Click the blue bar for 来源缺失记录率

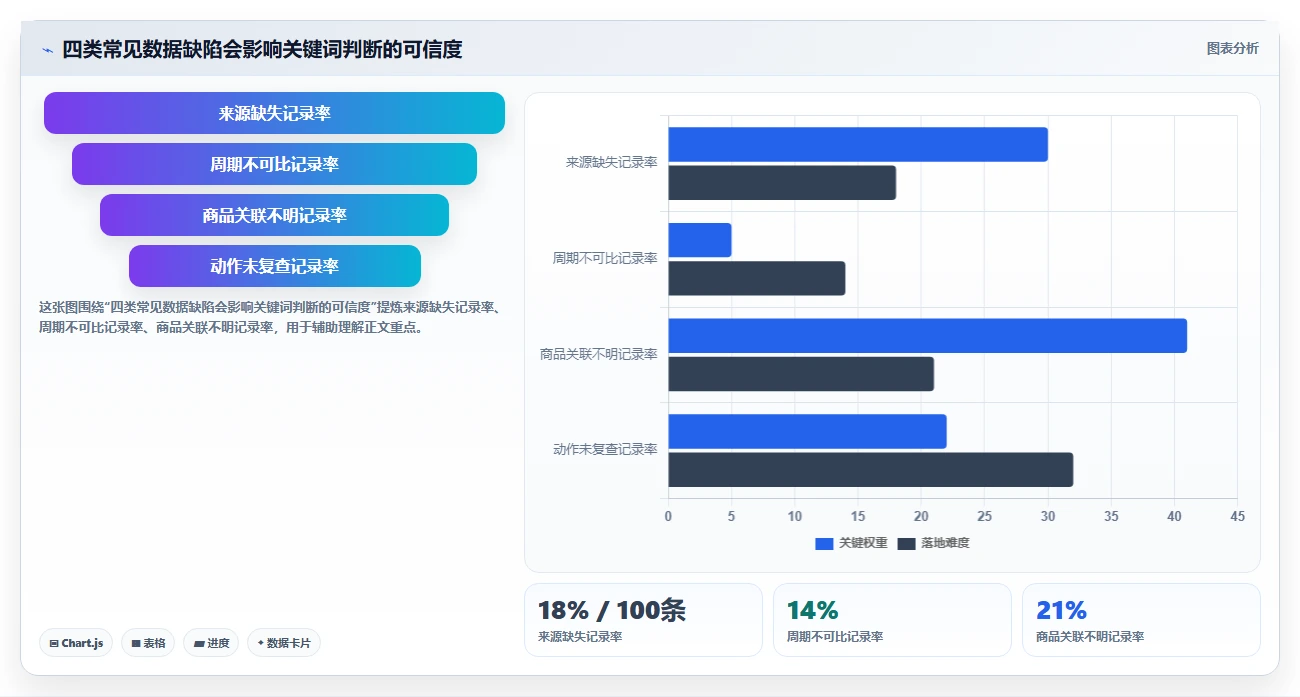[858, 144]
